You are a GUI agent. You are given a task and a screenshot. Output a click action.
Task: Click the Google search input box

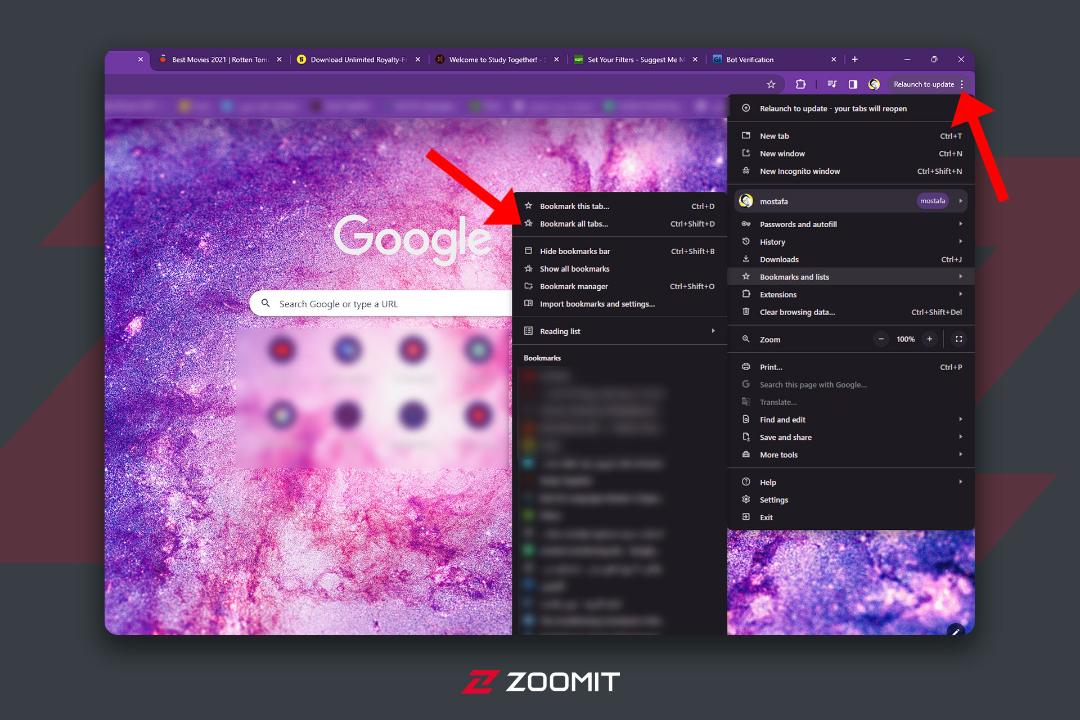tap(382, 304)
